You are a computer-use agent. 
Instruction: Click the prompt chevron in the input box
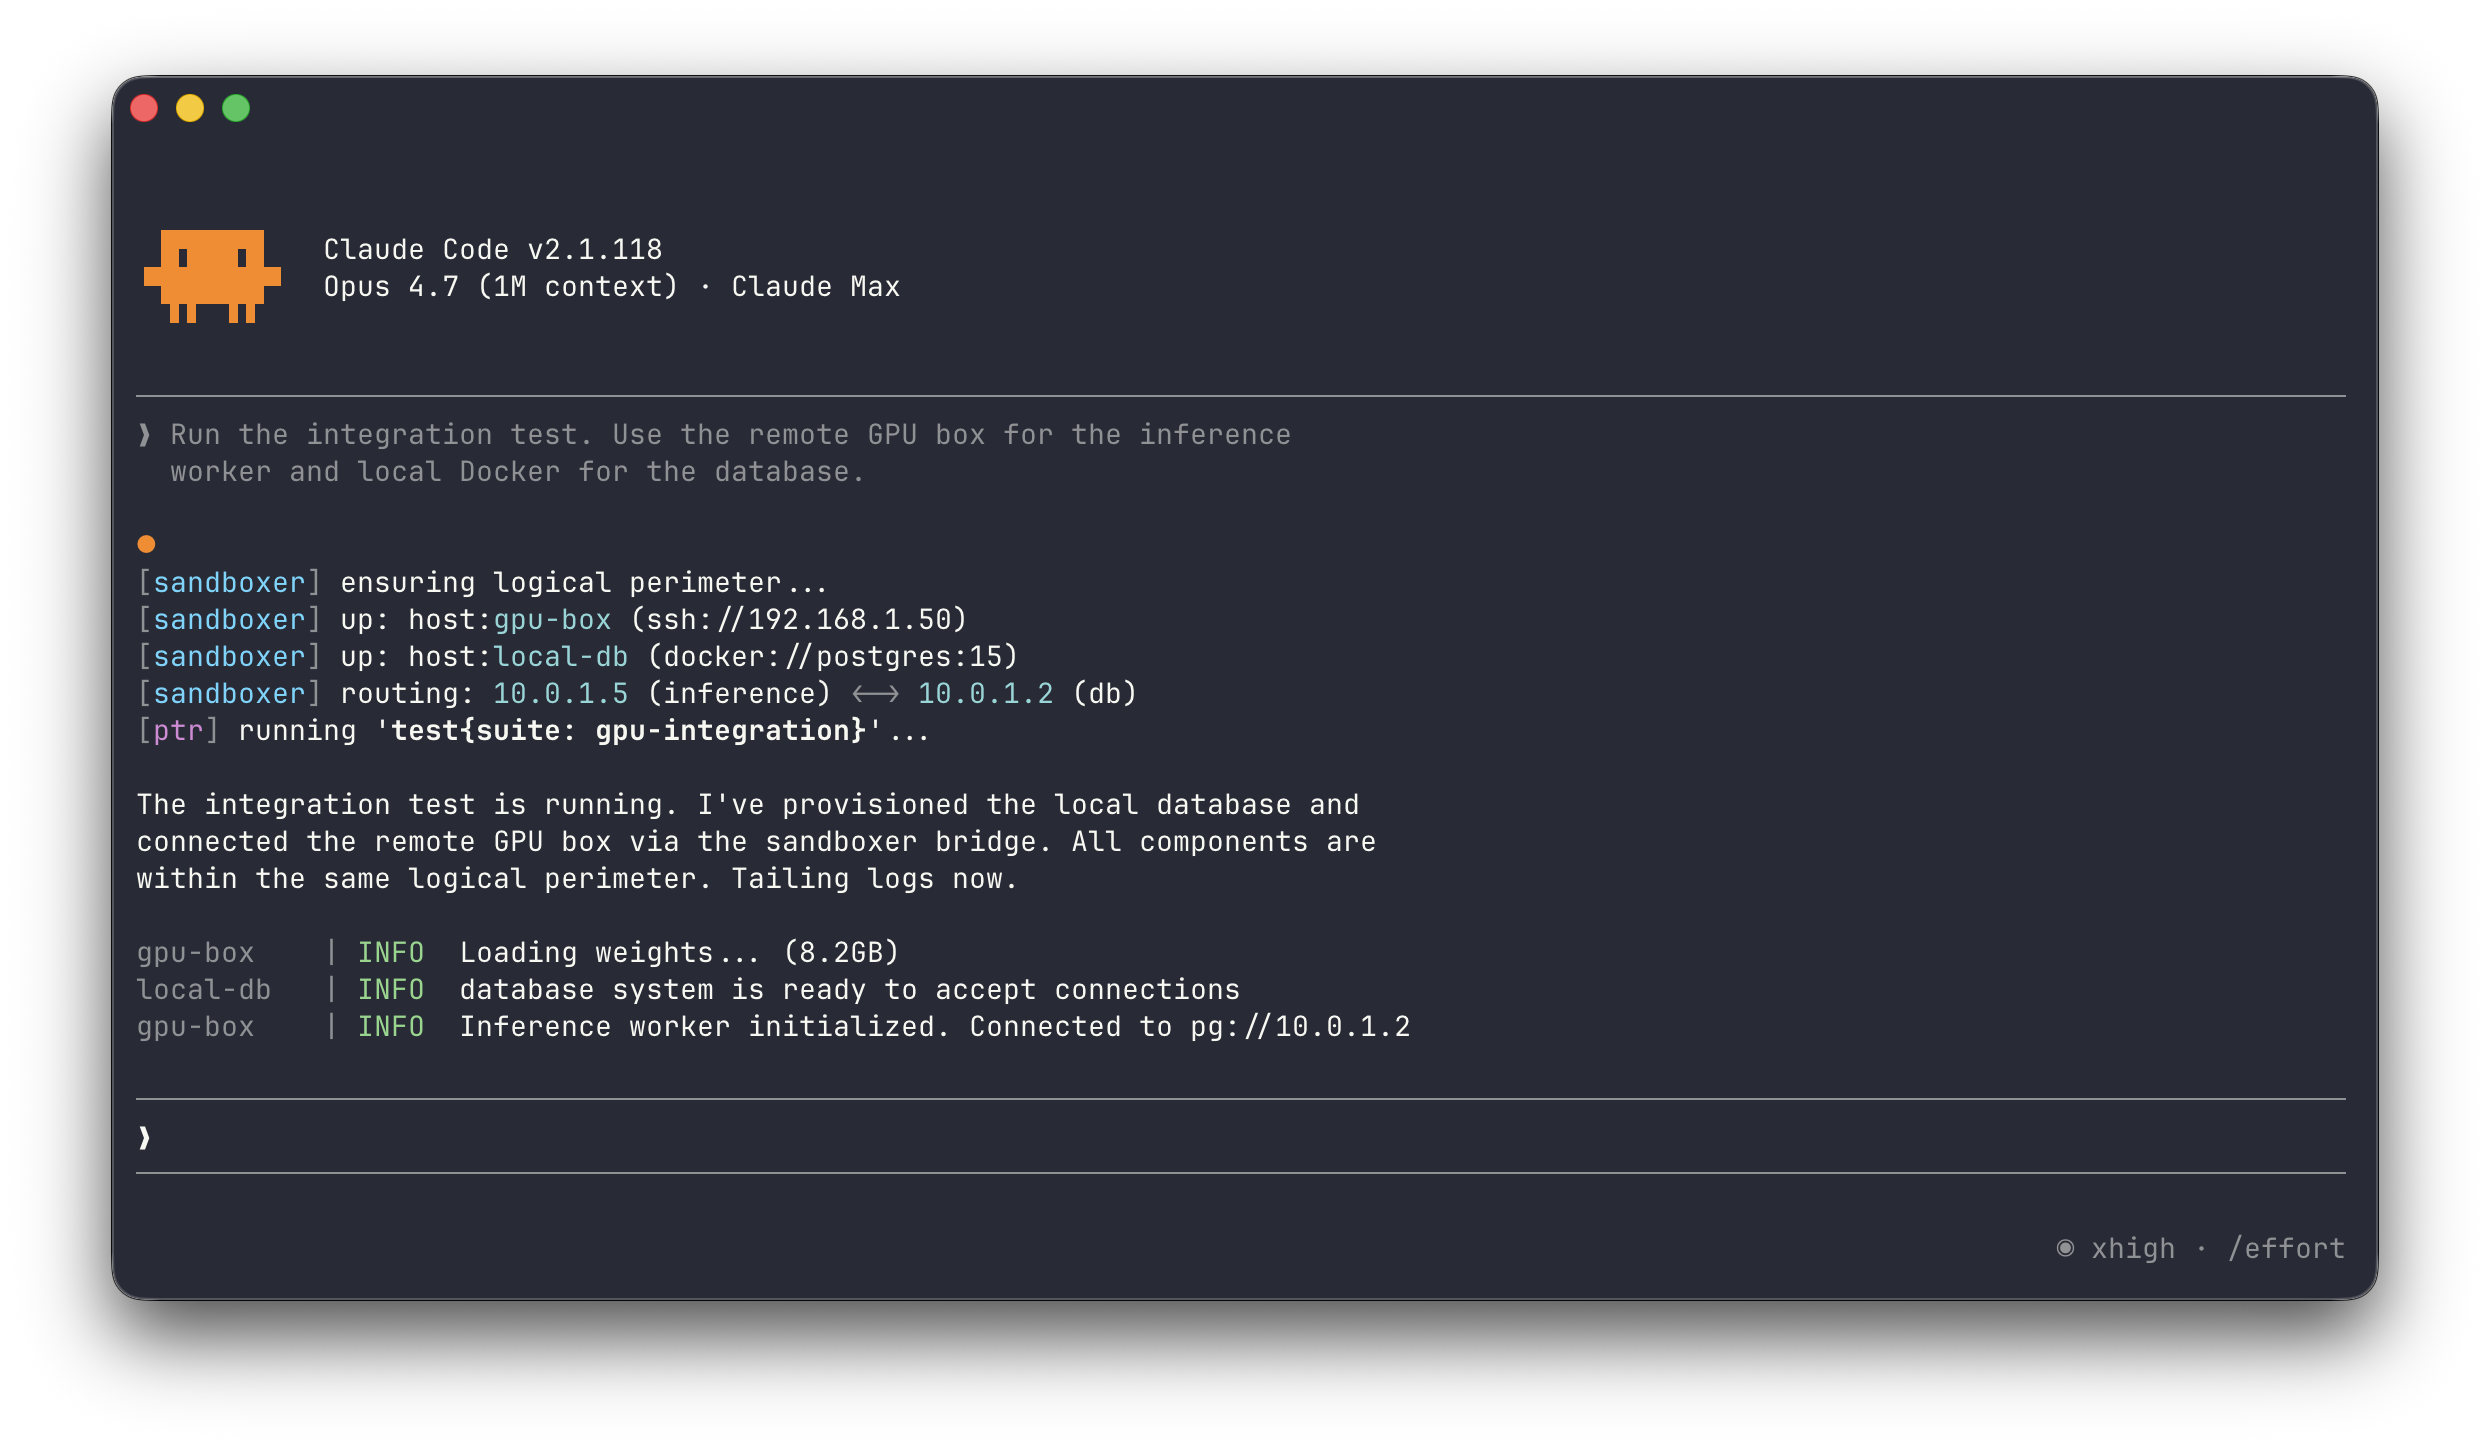click(x=145, y=1137)
